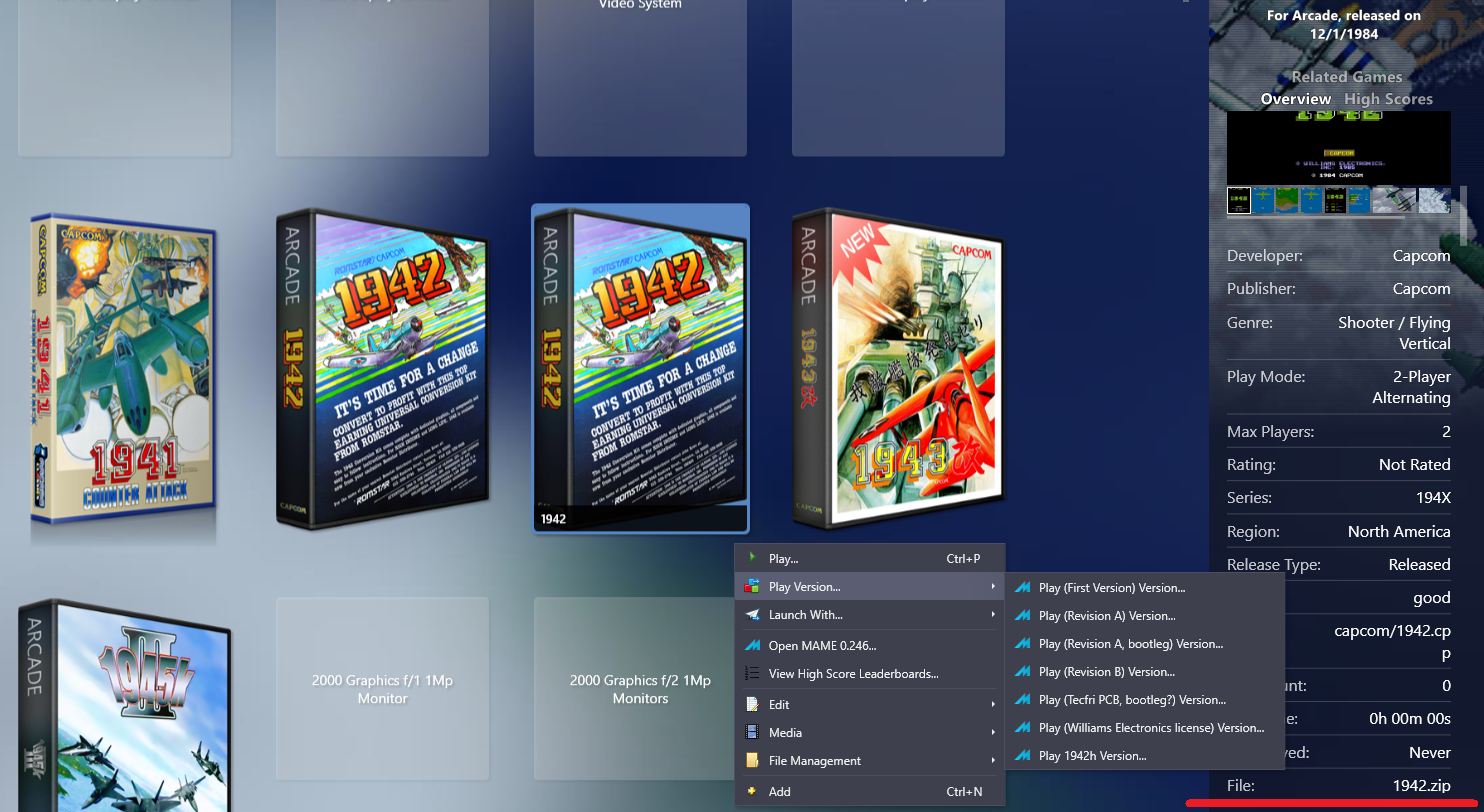The width and height of the screenshot is (1484, 812).
Task: Click the MAME icon for Tecfri PCB version
Action: click(x=1022, y=700)
